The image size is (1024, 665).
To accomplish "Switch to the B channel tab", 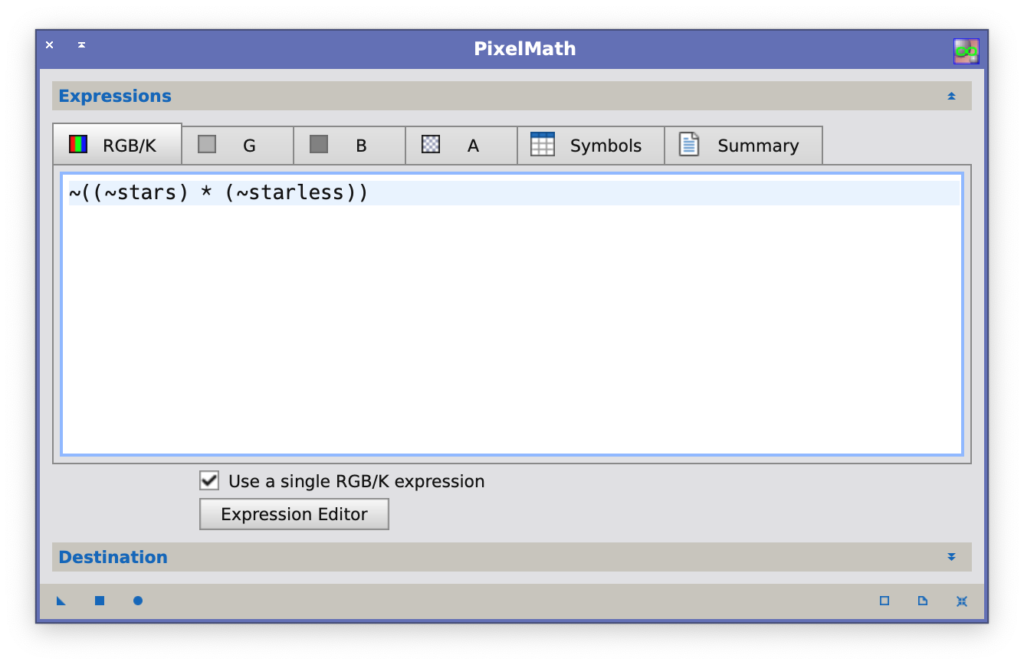I will 349,145.
